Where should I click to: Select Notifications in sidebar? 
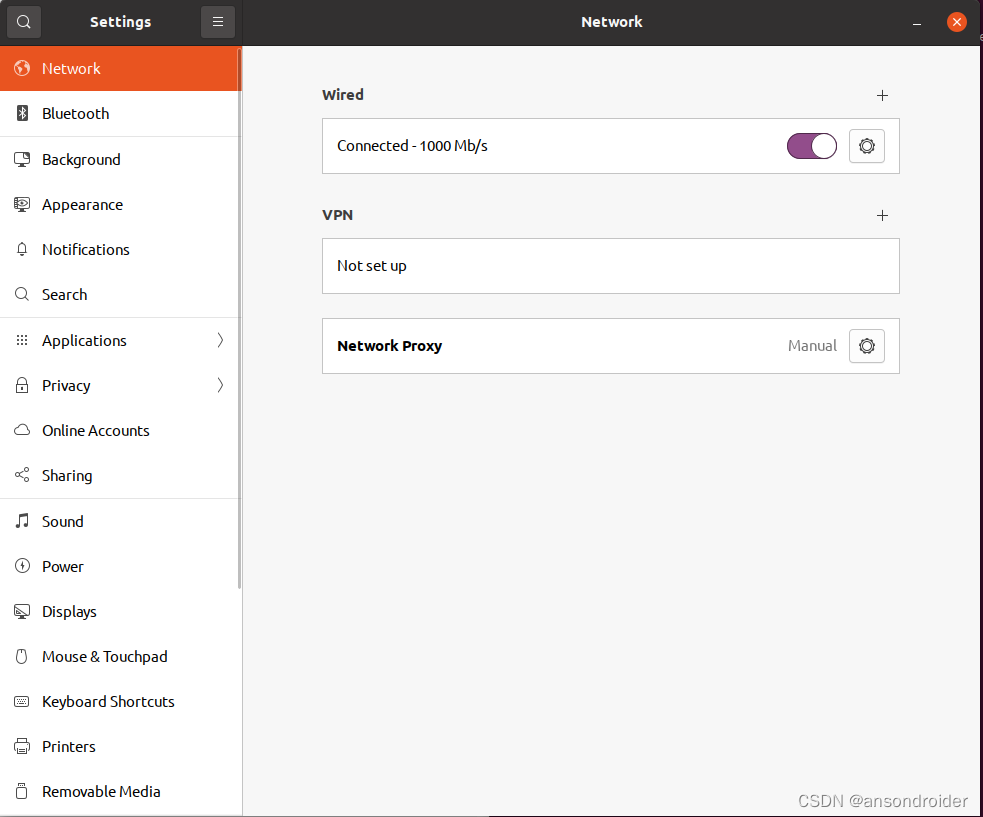pyautogui.click(x=119, y=250)
